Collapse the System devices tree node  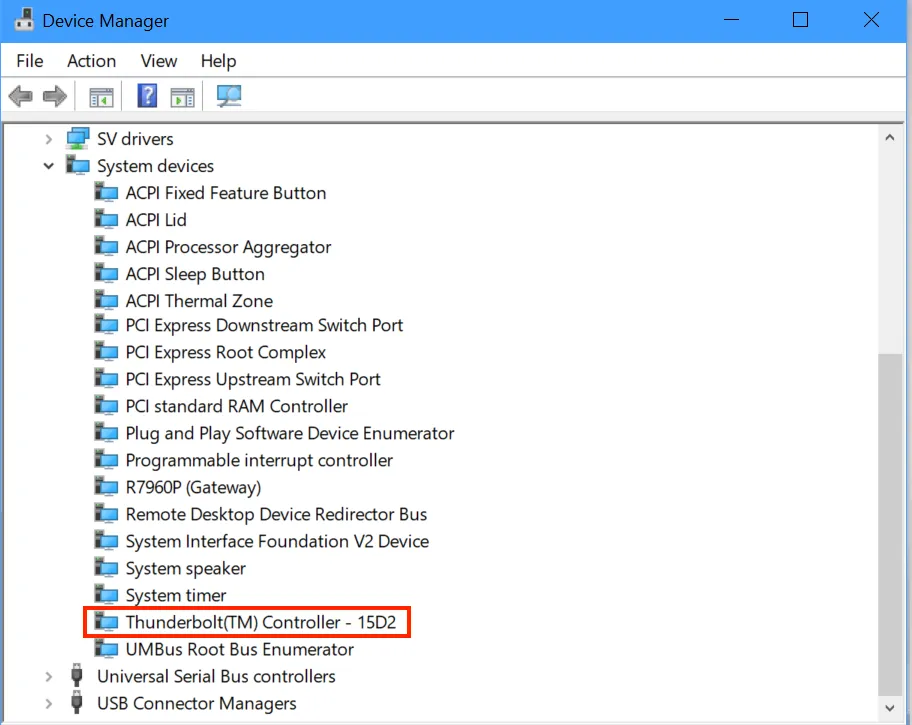(x=48, y=166)
